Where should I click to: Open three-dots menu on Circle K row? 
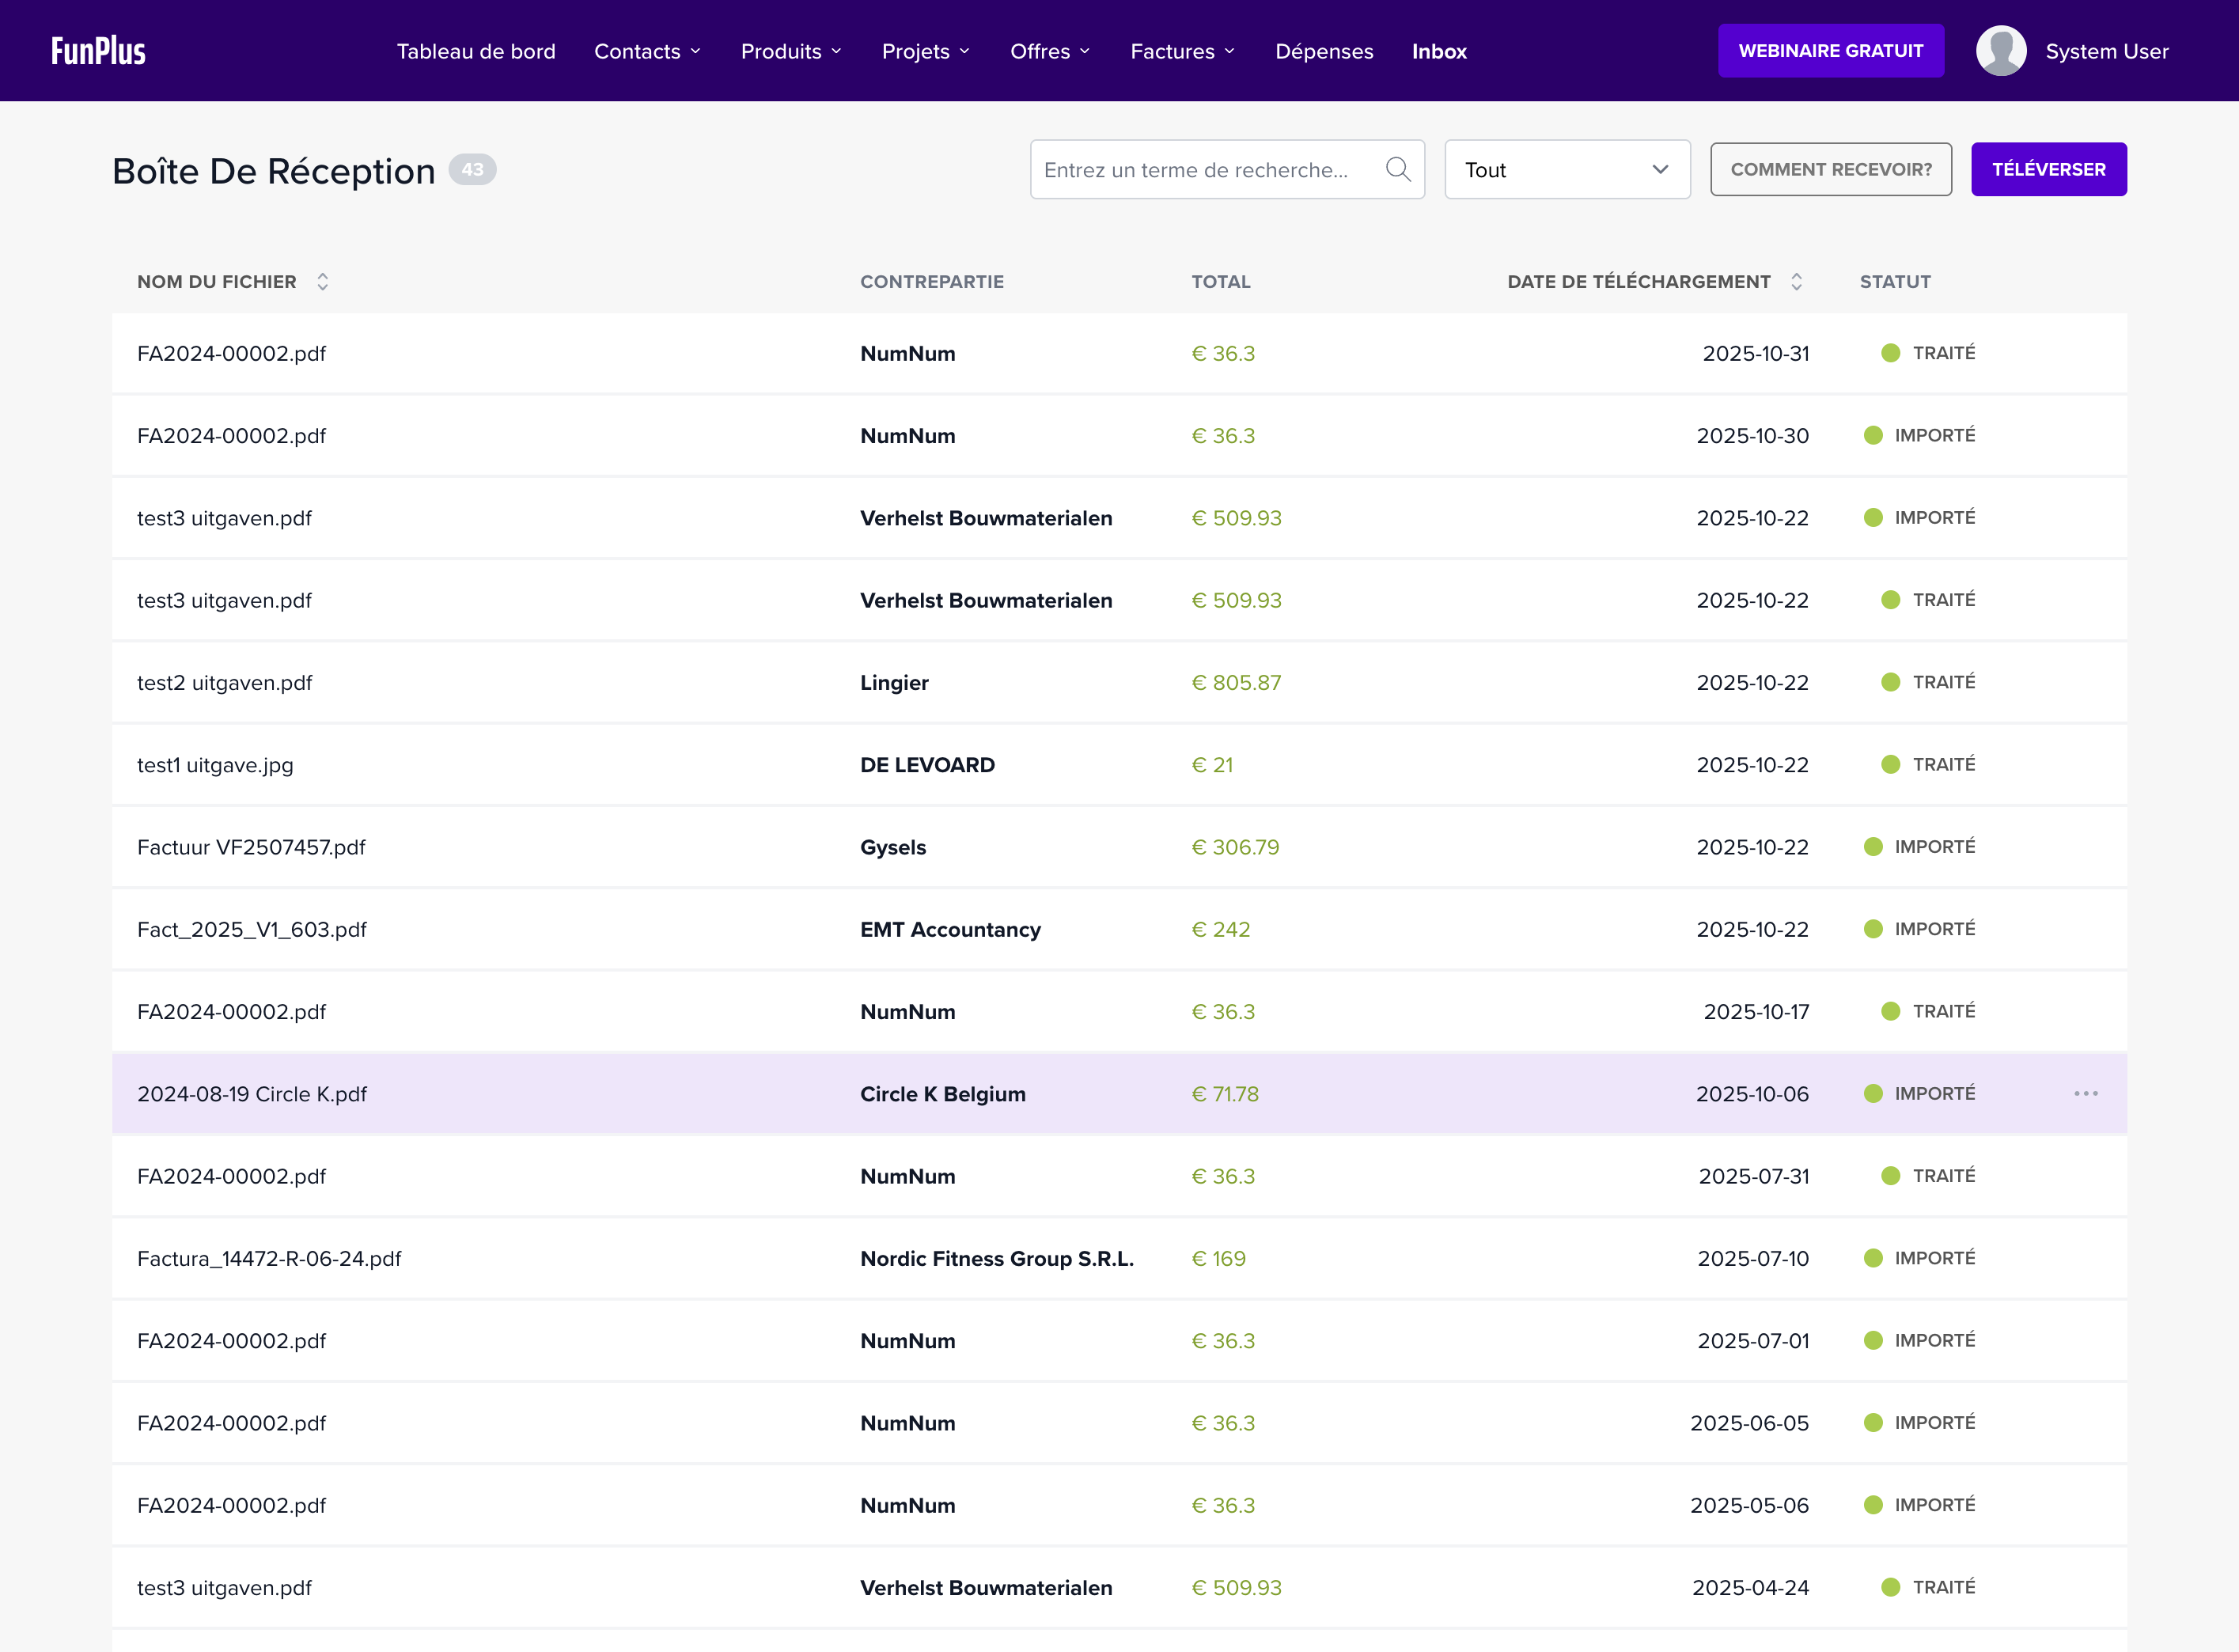click(2085, 1094)
